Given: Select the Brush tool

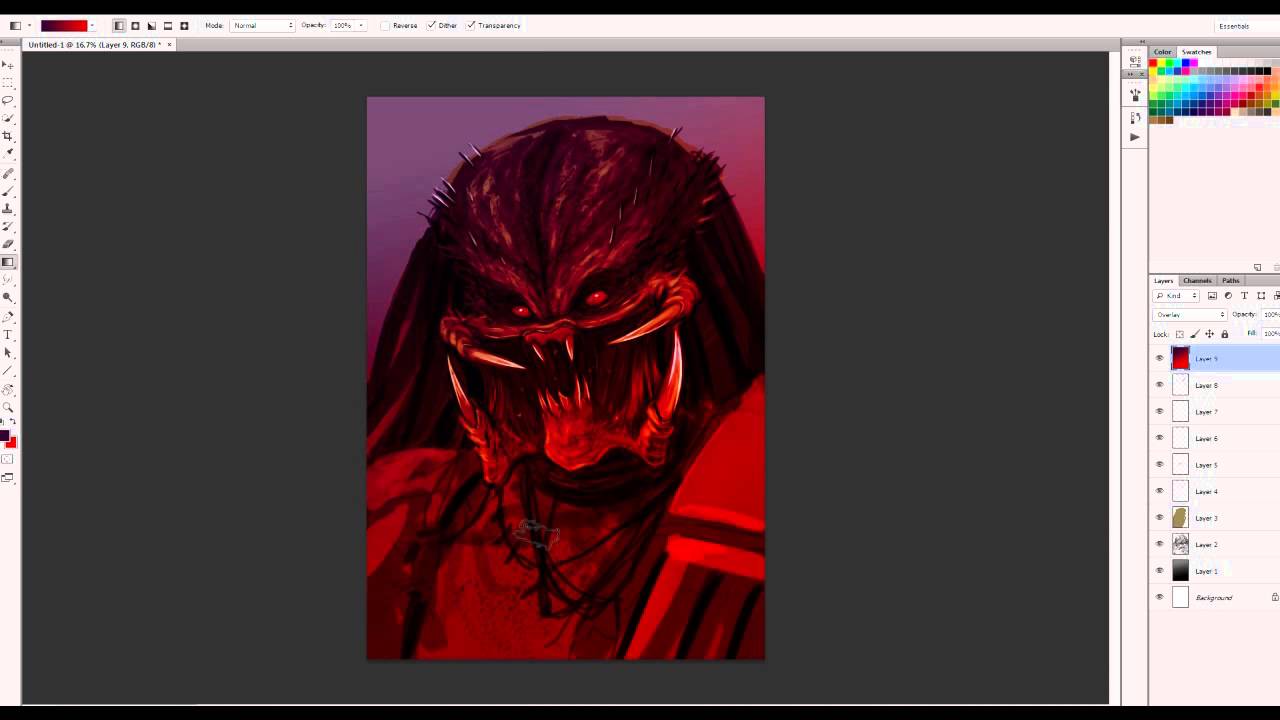Looking at the screenshot, I should 7,190.
